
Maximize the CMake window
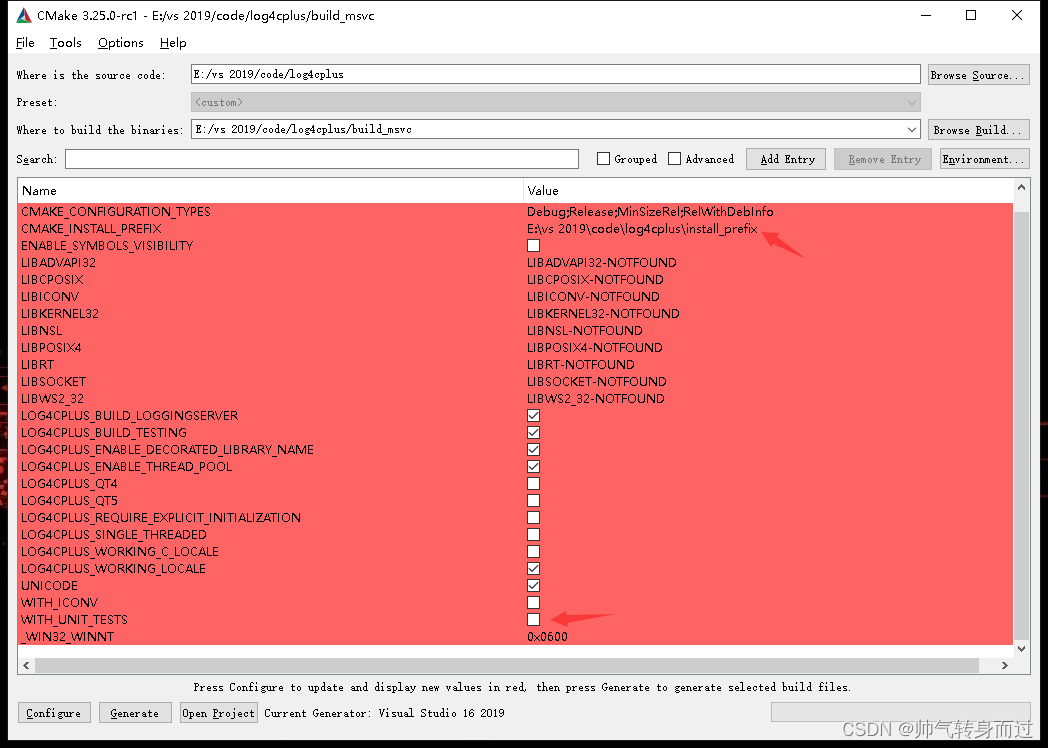pos(971,15)
